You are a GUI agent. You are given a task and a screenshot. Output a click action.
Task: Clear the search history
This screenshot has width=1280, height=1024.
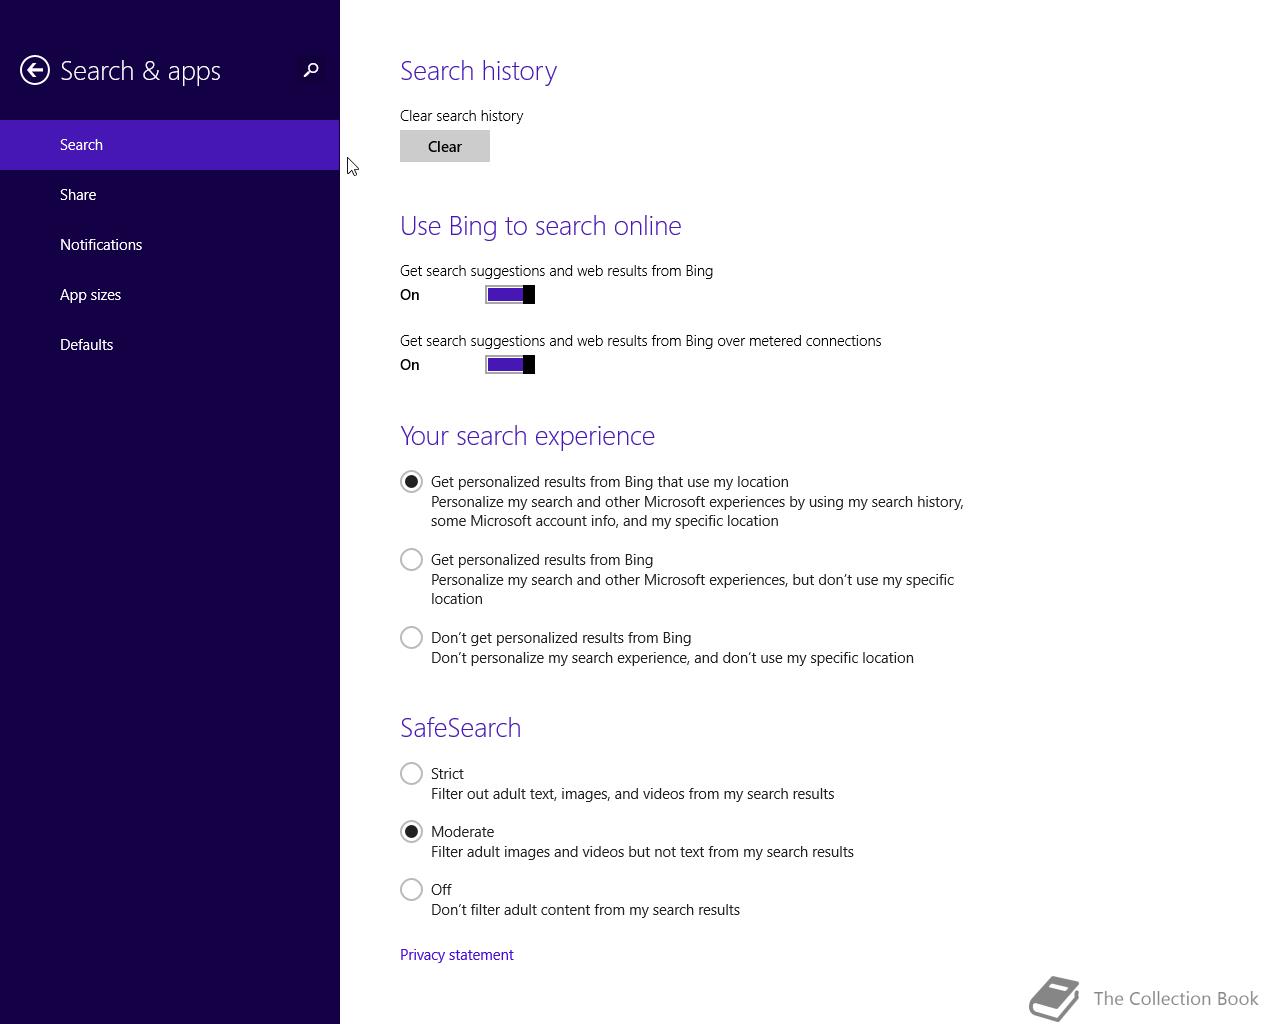[x=445, y=146]
